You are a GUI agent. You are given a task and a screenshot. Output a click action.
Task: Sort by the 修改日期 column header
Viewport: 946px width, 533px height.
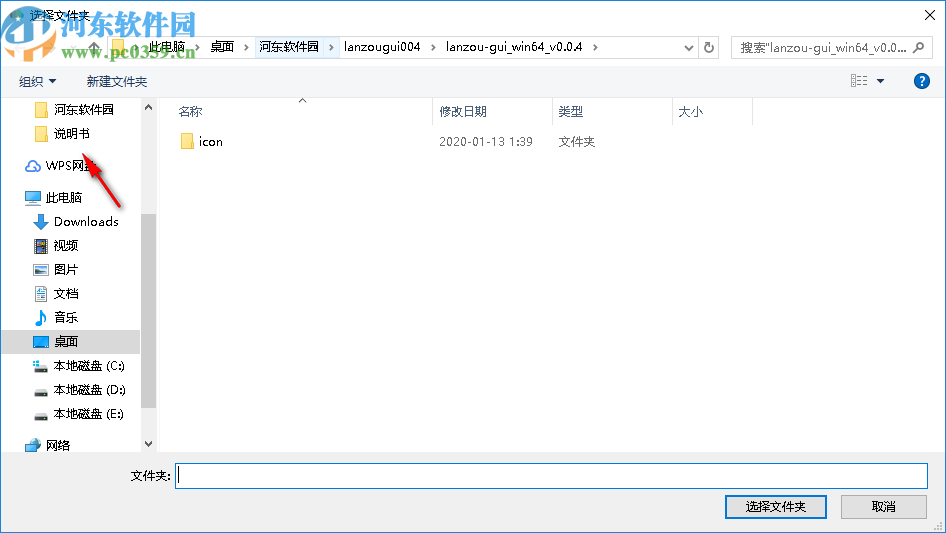(x=463, y=111)
